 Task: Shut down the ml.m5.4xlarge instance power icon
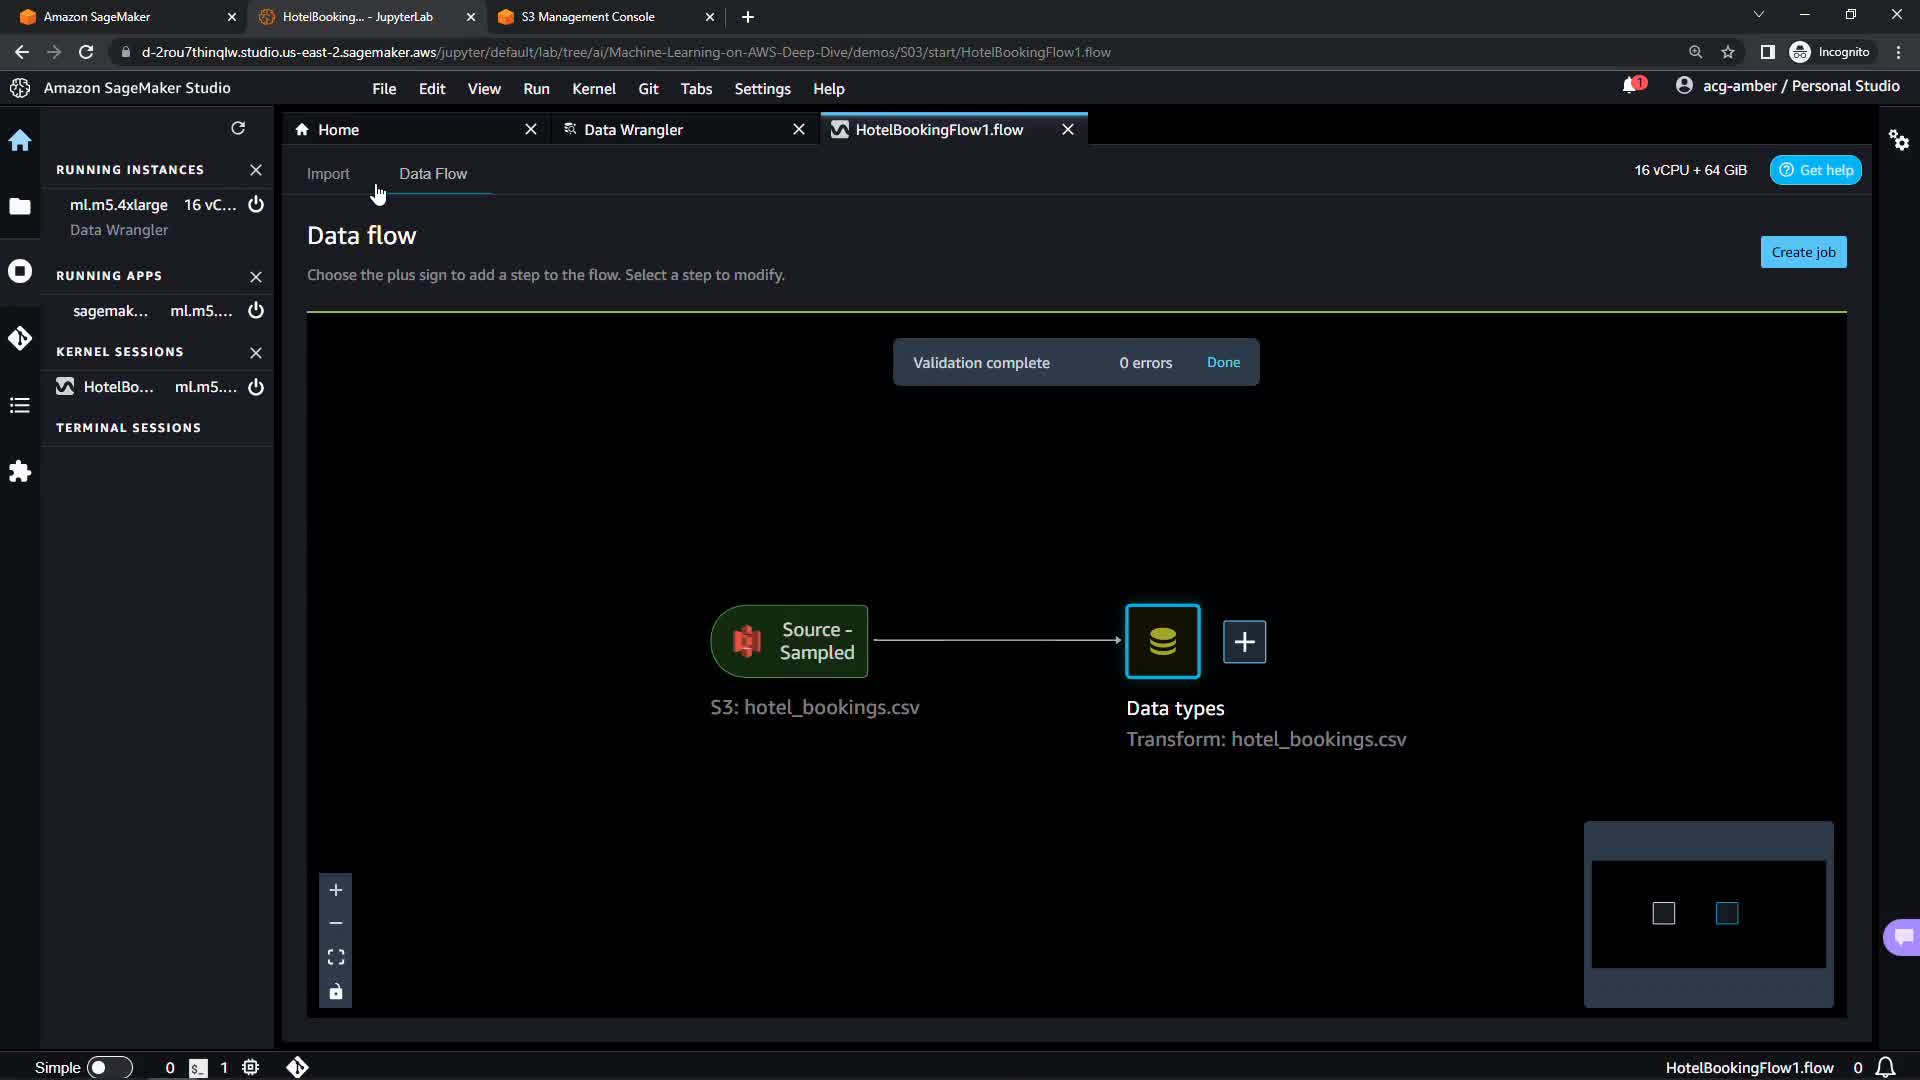click(256, 204)
